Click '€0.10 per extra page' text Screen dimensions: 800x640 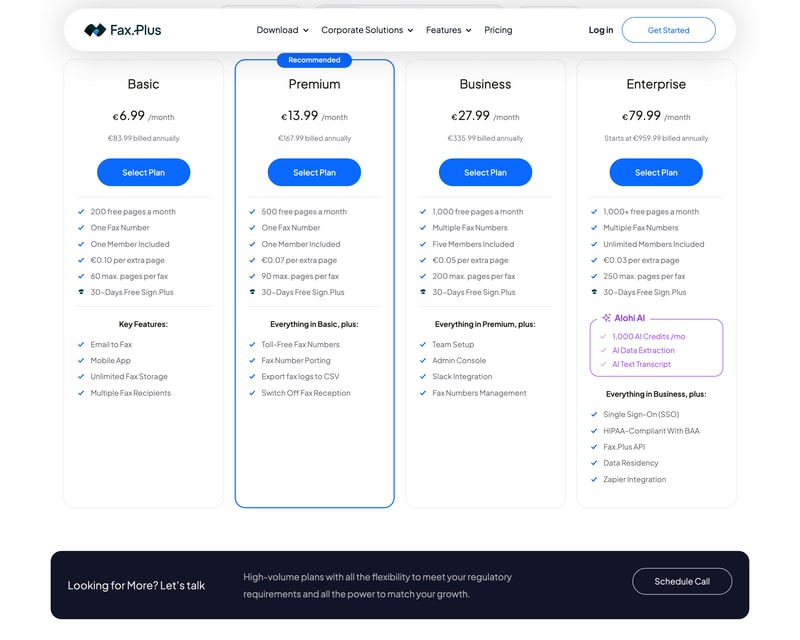pyautogui.click(x=128, y=260)
